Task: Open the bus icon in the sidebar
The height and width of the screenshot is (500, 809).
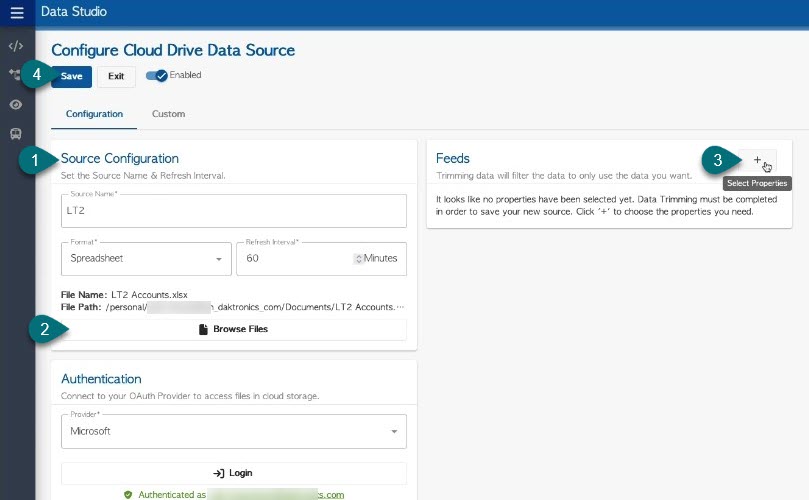Action: 16,133
